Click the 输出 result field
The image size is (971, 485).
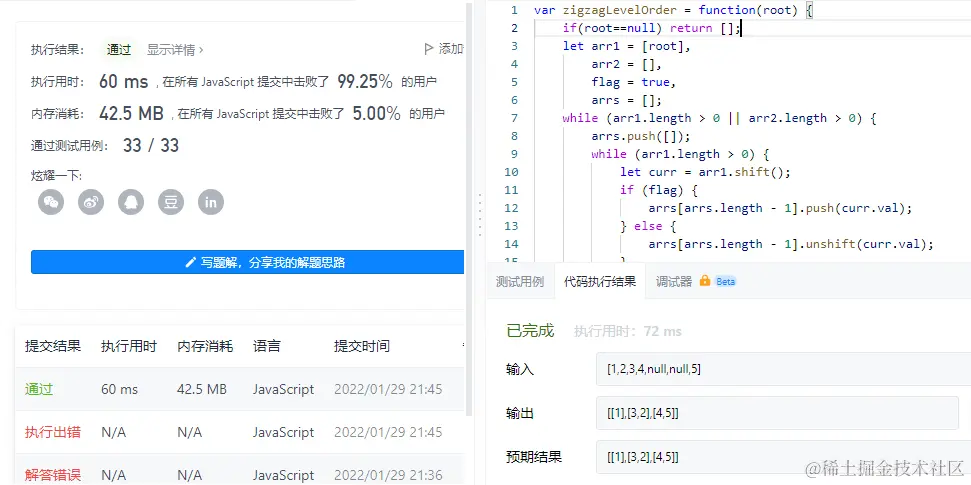(x=777, y=413)
